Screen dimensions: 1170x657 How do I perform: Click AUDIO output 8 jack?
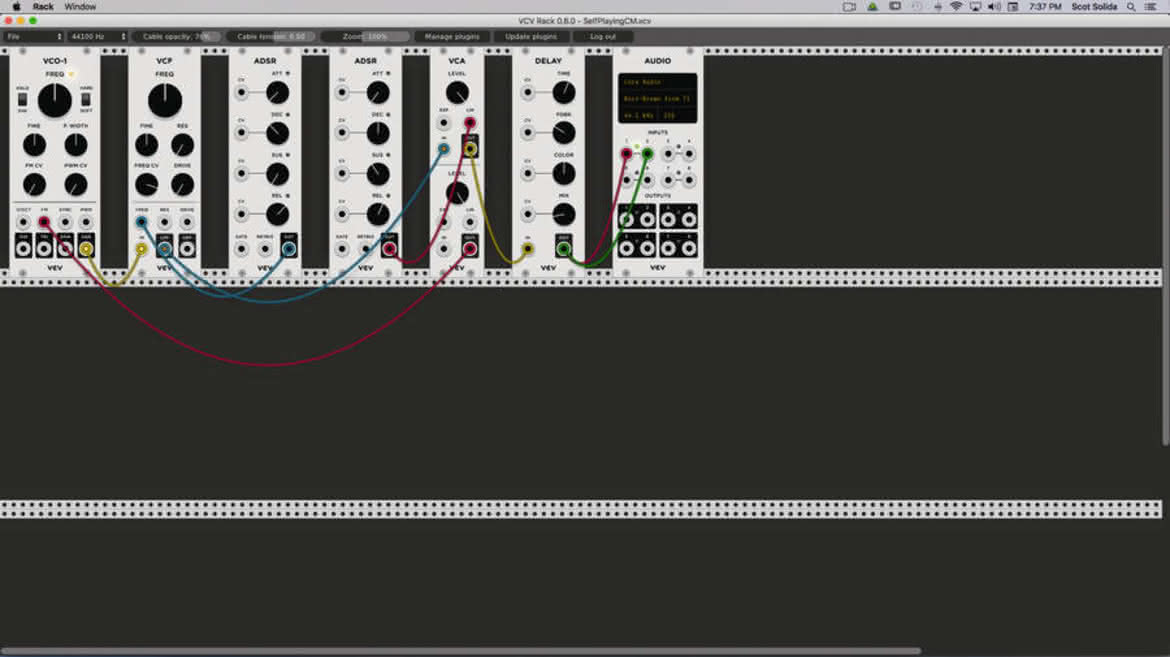click(689, 247)
